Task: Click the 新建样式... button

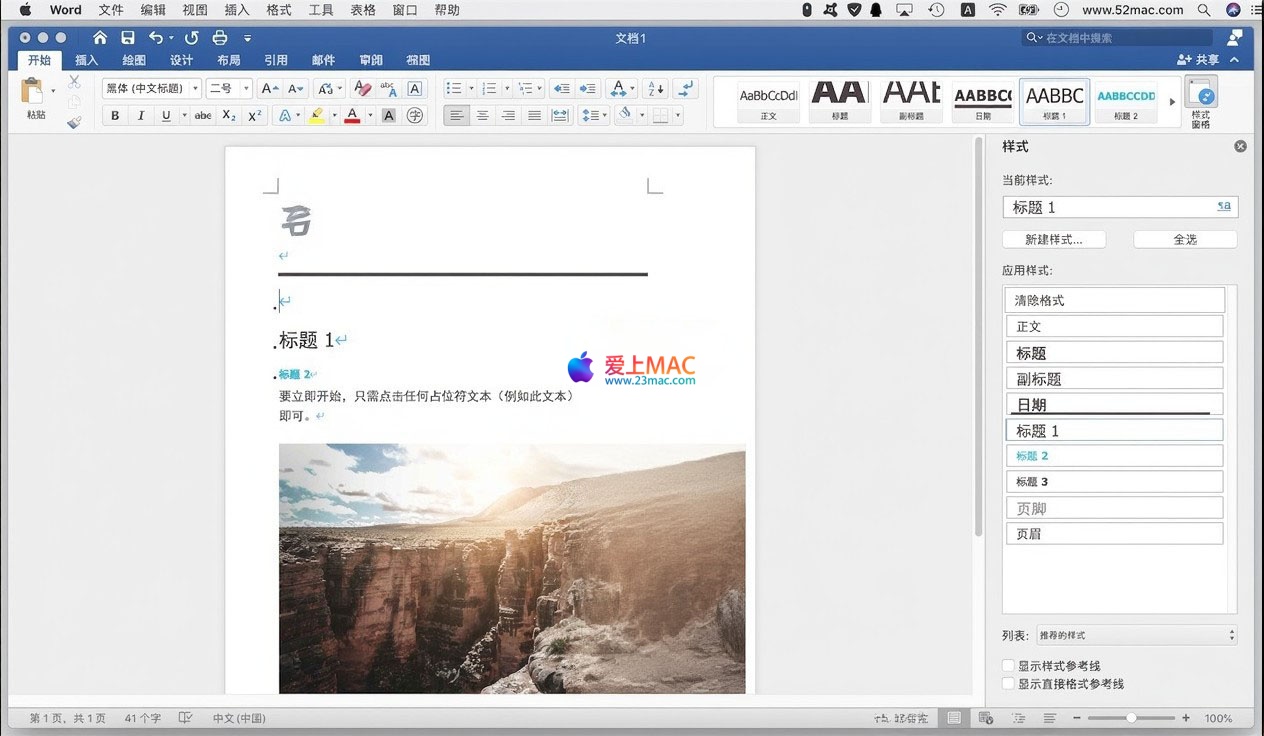Action: [1054, 240]
